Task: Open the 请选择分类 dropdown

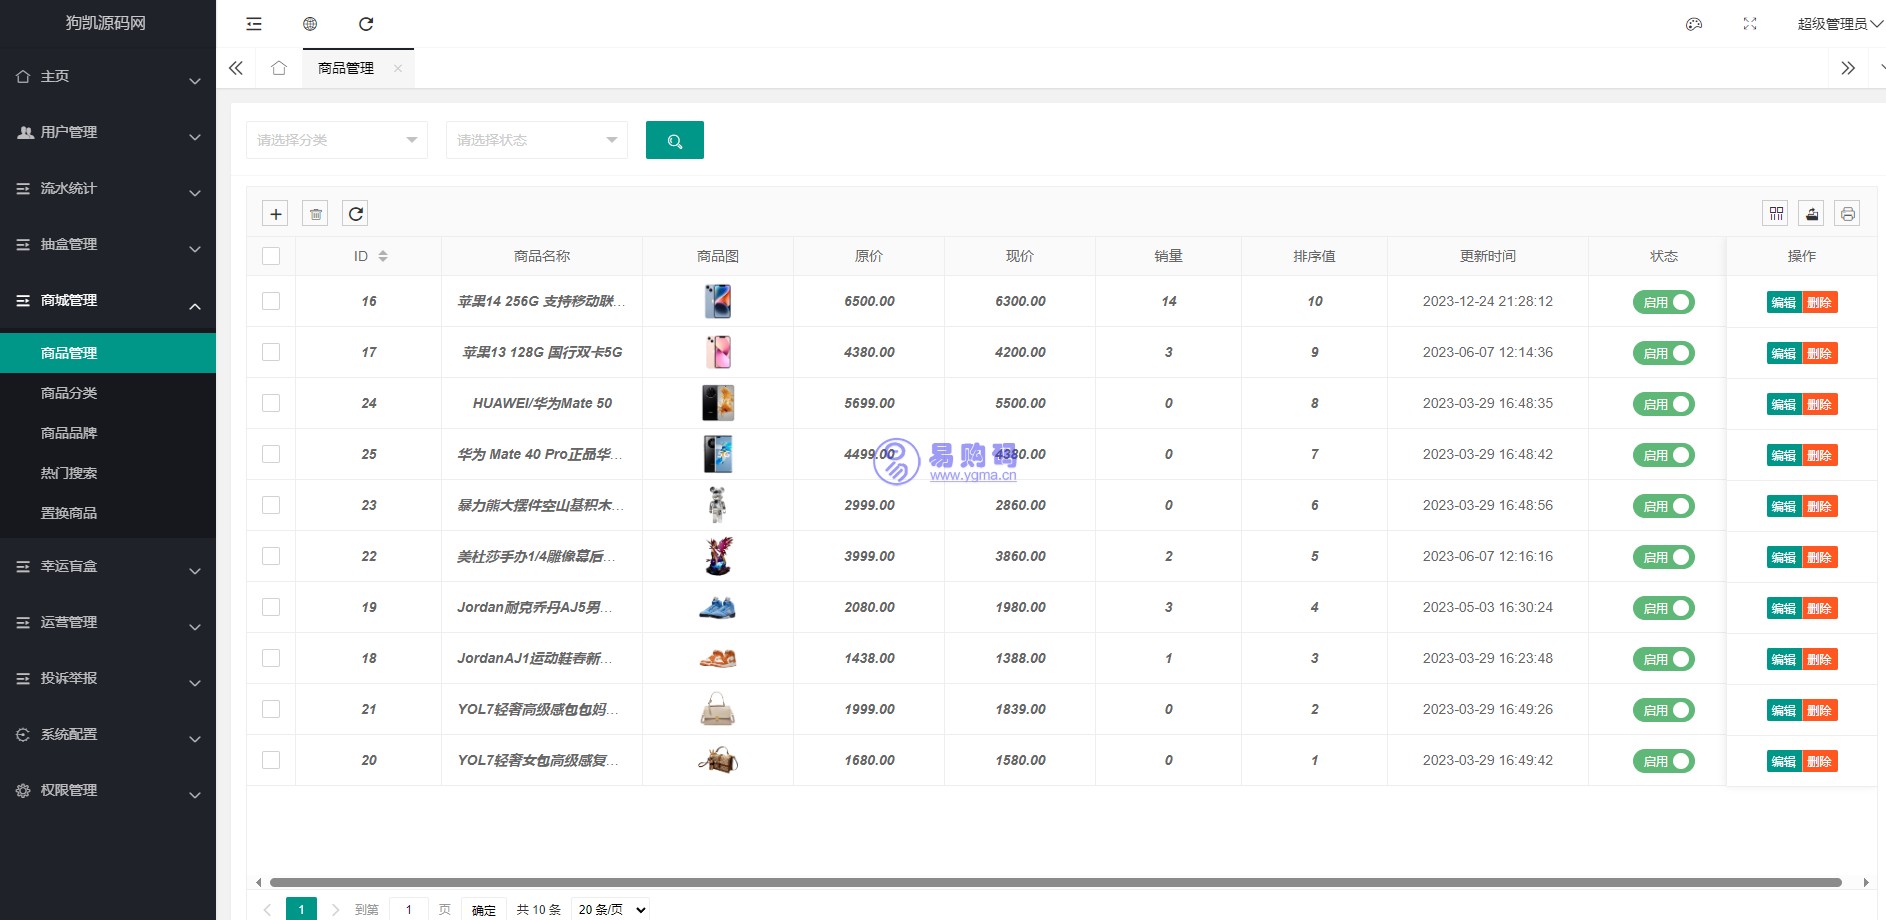Action: click(x=336, y=140)
